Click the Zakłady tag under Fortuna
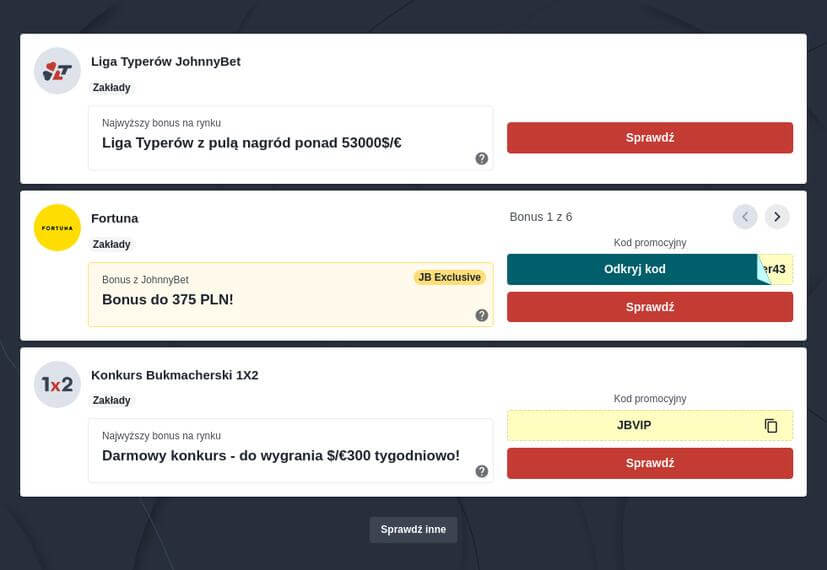This screenshot has height=570, width=827. (112, 244)
